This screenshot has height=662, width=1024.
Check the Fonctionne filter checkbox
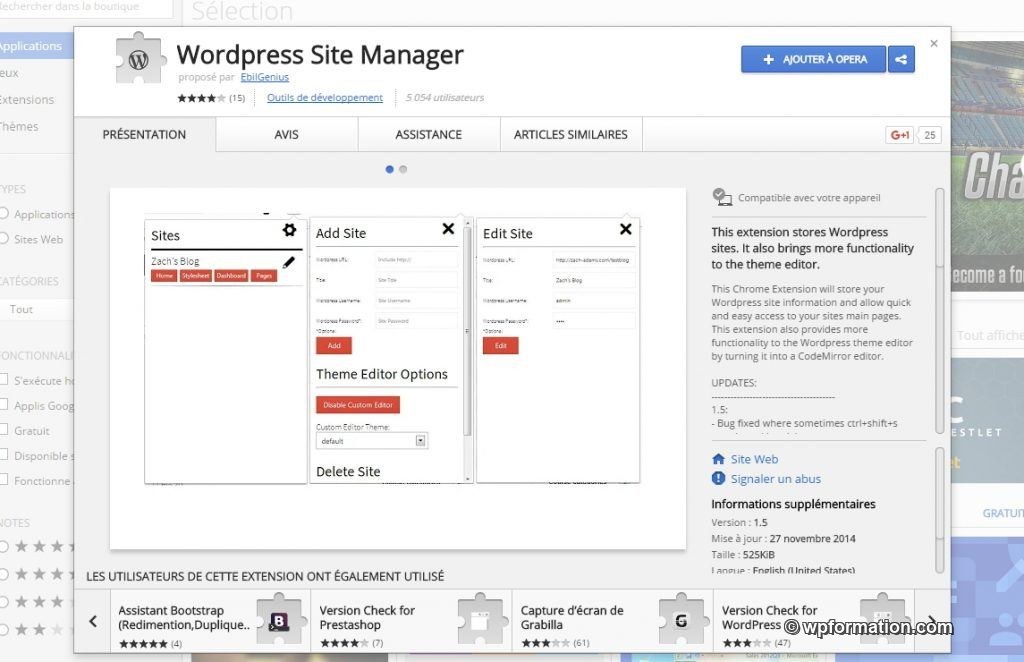click(x=4, y=480)
